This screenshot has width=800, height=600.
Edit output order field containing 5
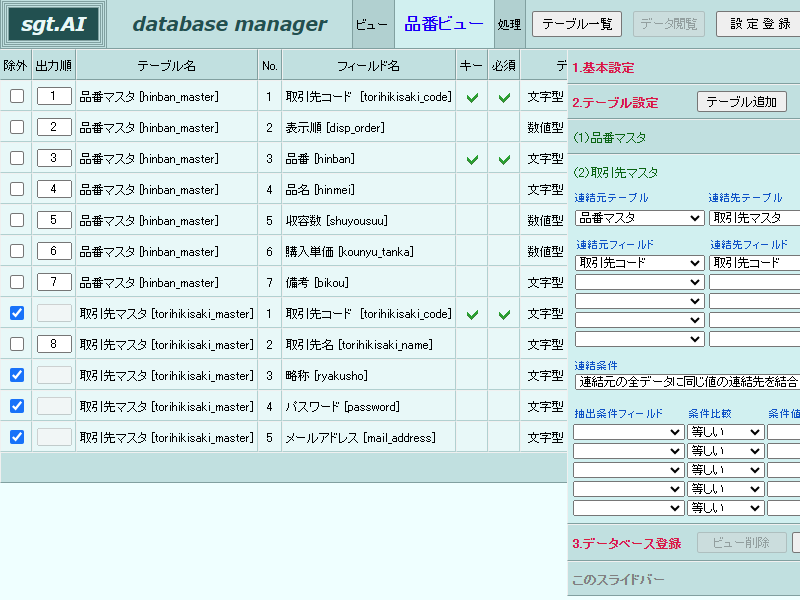pos(54,220)
